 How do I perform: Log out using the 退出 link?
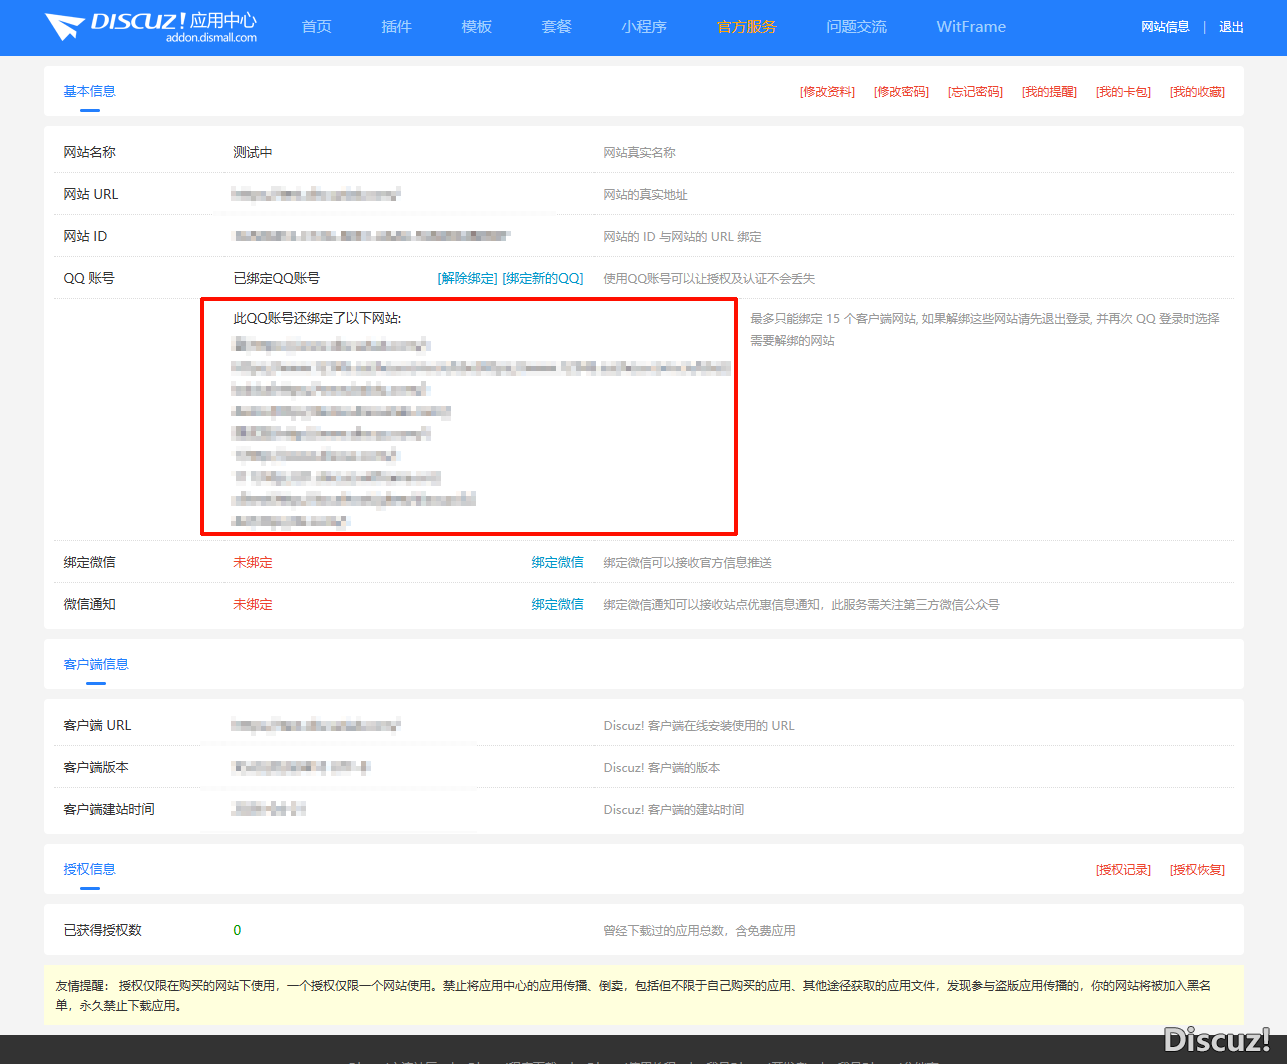coord(1231,27)
